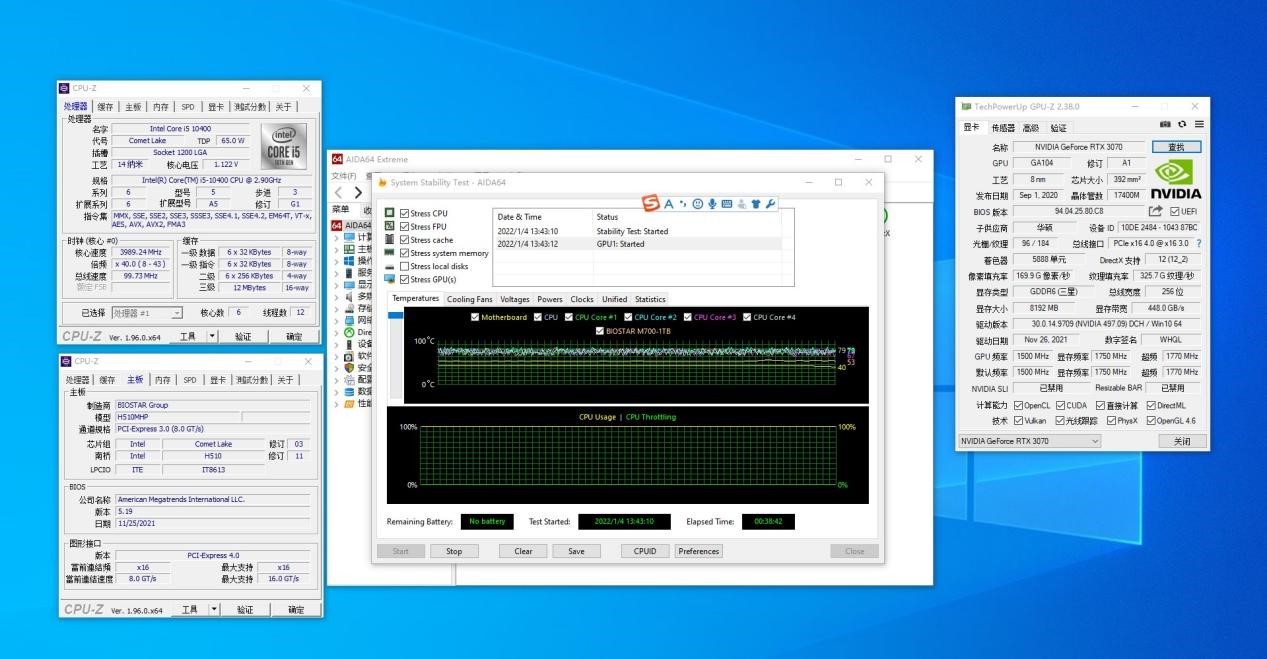The image size is (1267, 659).
Task: Toggle the Stress FPU checkbox
Action: click(404, 226)
